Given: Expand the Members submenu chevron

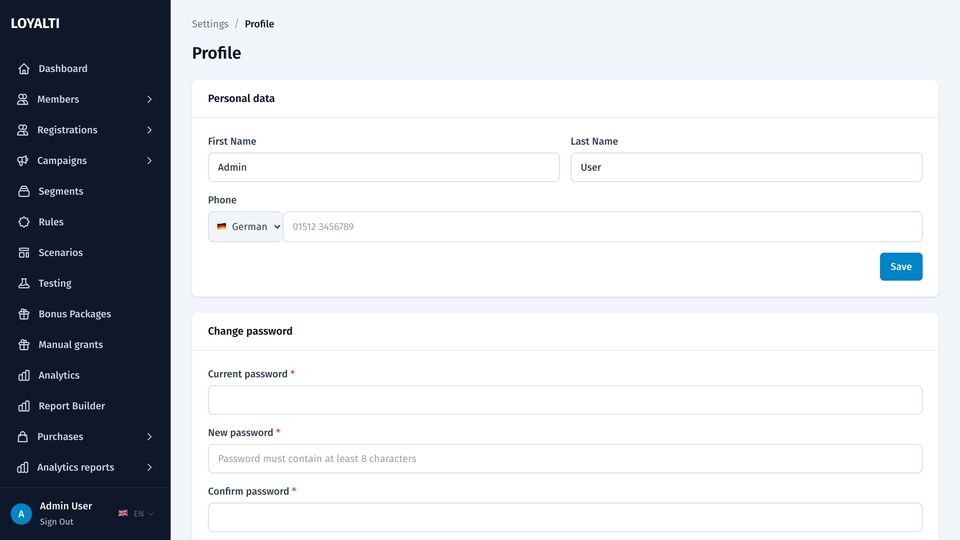Looking at the screenshot, I should tap(149, 99).
